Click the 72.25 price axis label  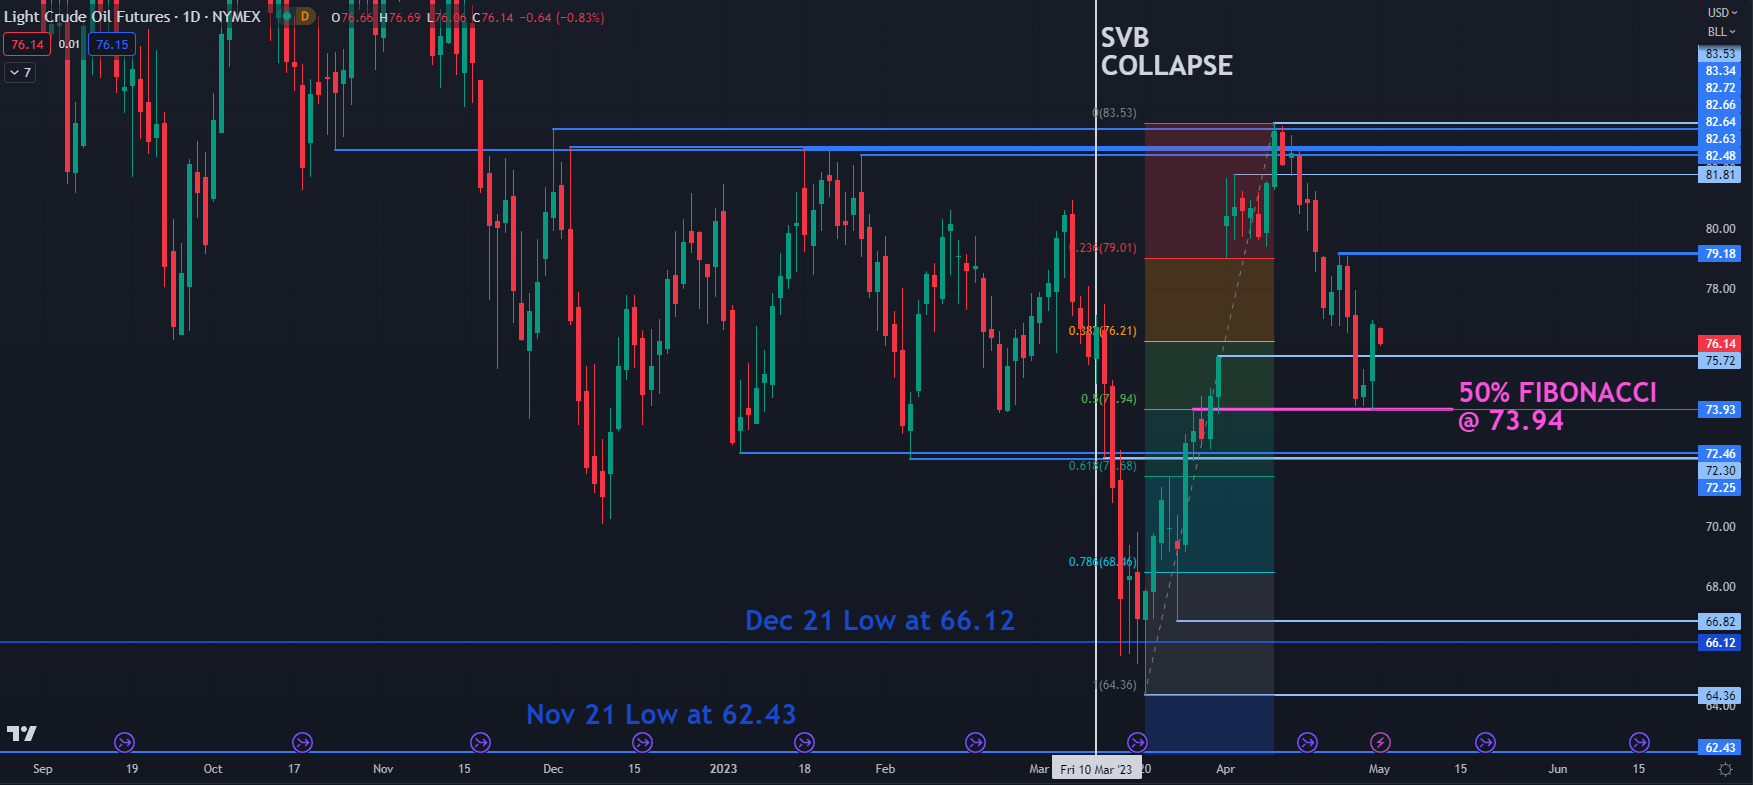click(1720, 488)
